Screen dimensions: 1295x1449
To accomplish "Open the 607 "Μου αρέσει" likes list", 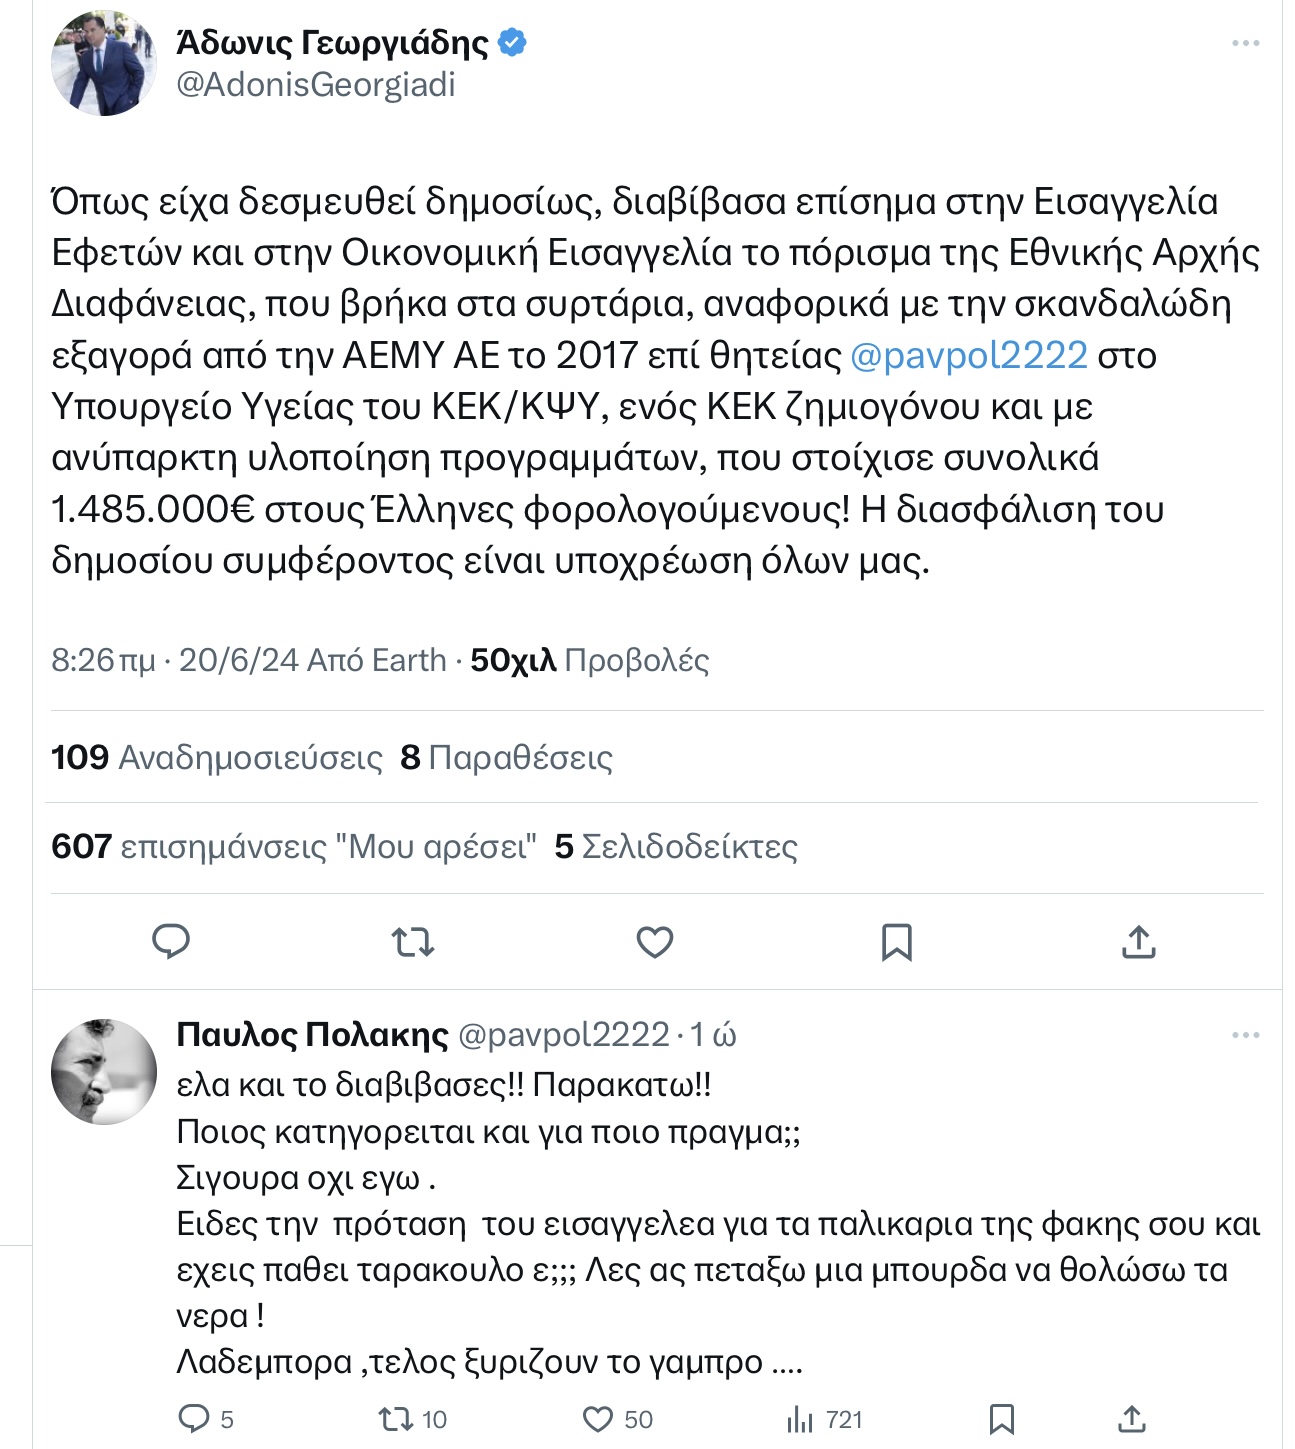I will [294, 847].
